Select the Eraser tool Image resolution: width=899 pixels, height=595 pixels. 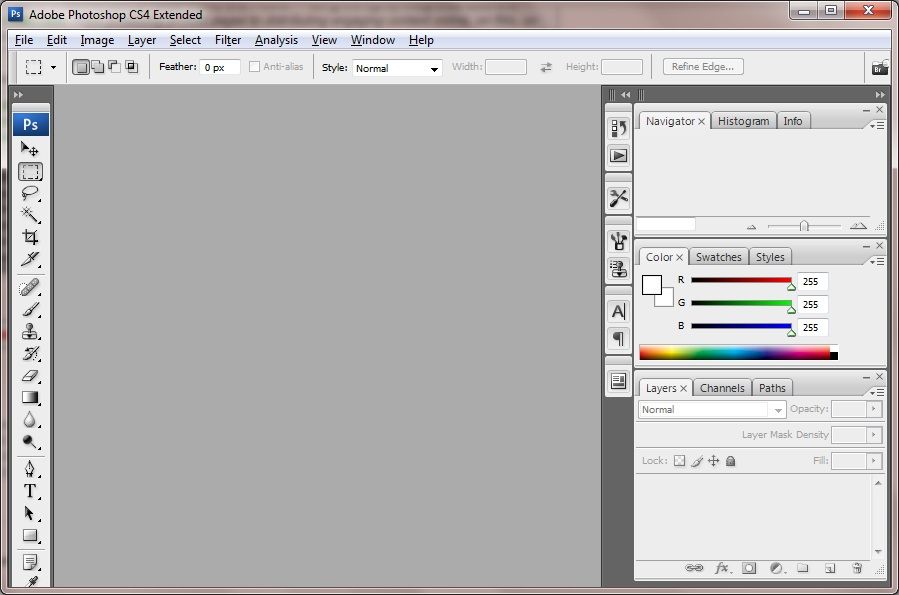30,375
